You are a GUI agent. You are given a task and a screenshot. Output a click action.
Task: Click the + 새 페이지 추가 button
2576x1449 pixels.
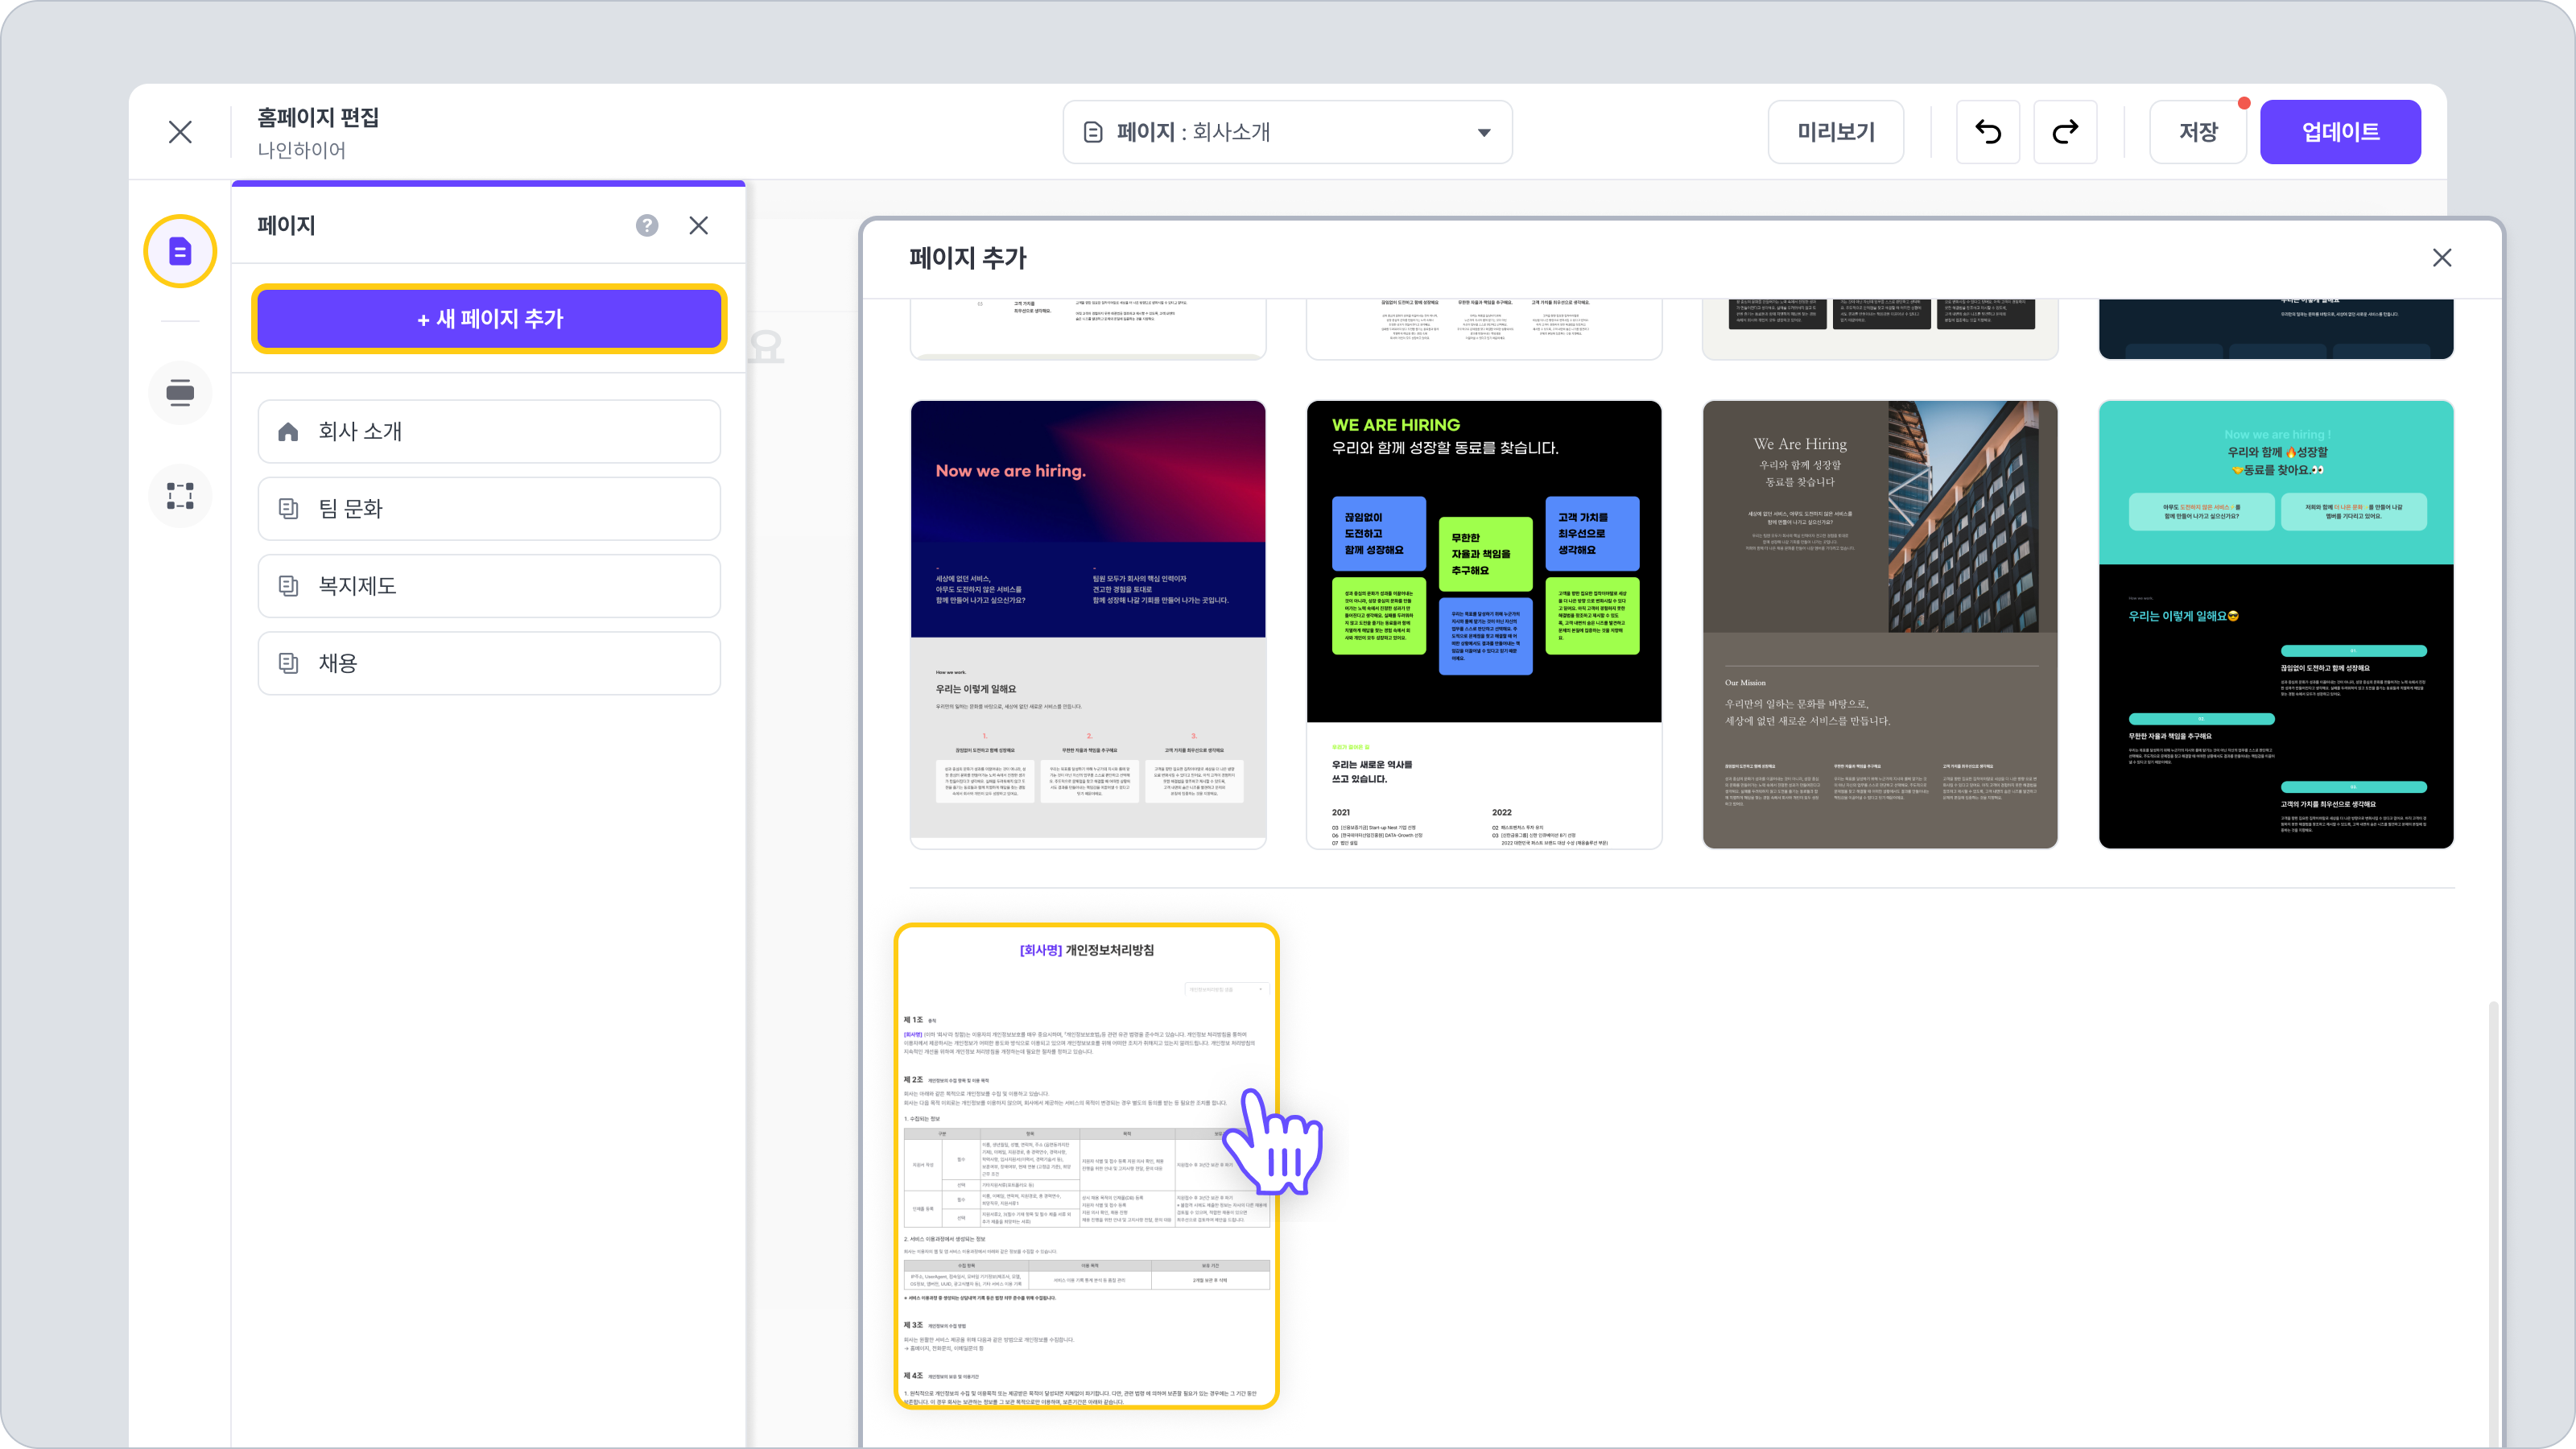click(x=489, y=319)
